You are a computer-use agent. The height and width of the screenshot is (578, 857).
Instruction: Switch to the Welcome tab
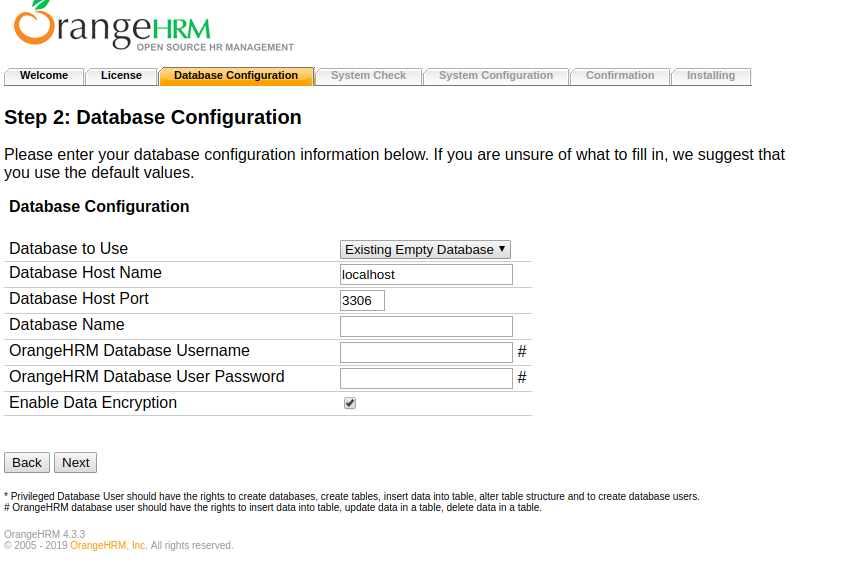point(44,76)
